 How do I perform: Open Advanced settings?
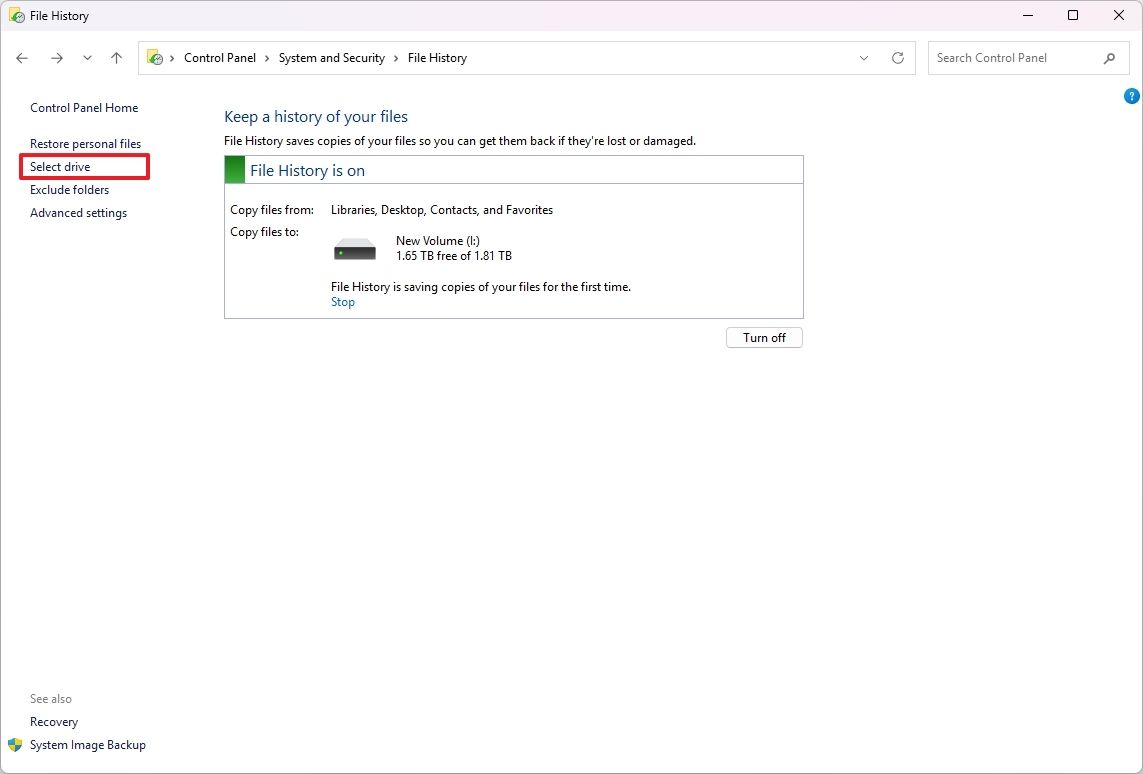pos(78,212)
